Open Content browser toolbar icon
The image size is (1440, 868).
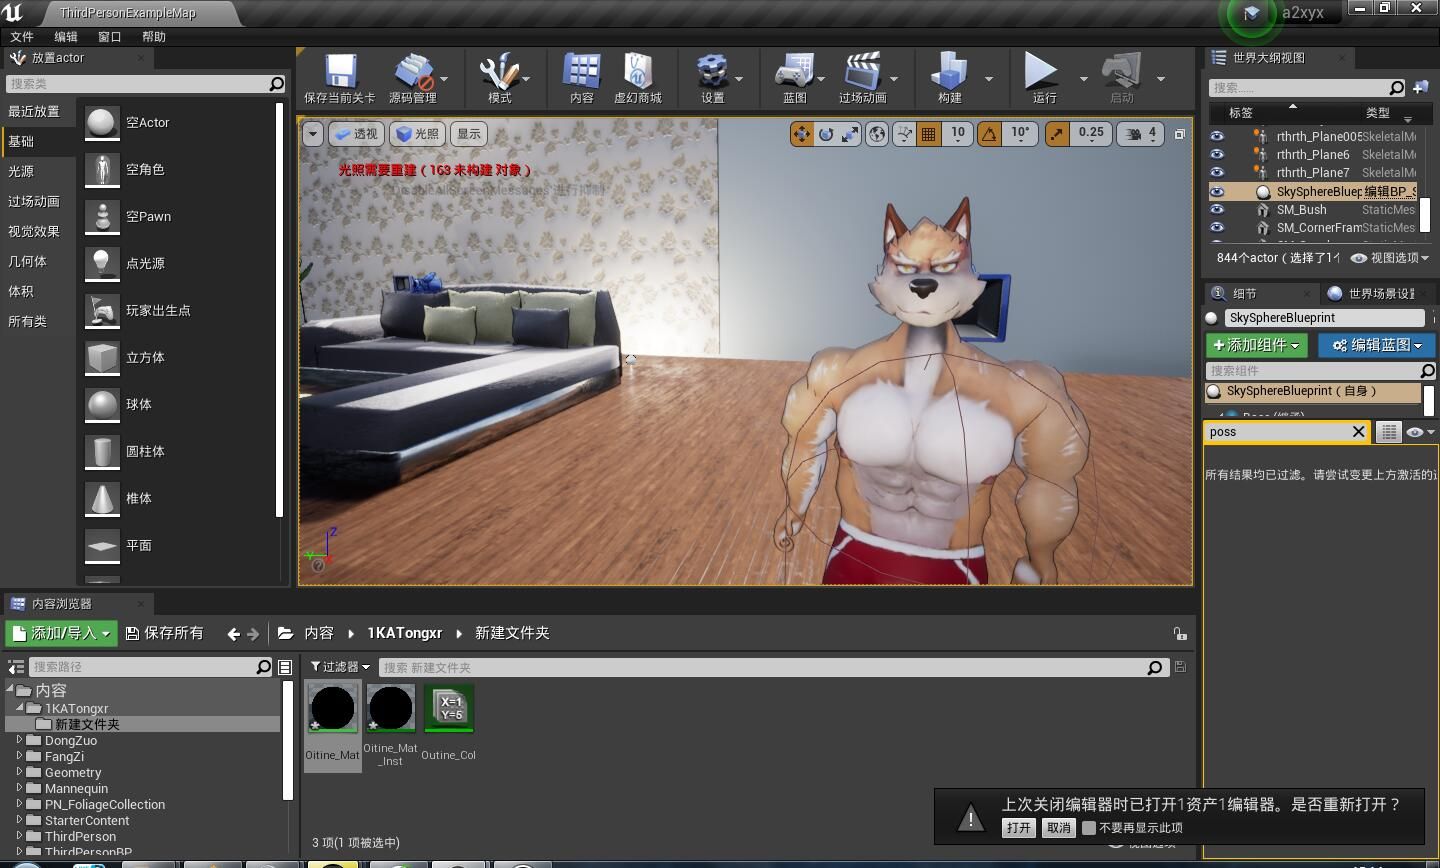pyautogui.click(x=581, y=73)
